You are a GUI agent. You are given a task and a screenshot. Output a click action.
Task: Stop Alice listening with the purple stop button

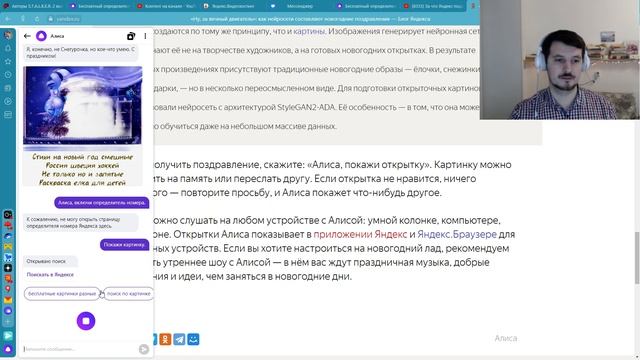point(86,321)
